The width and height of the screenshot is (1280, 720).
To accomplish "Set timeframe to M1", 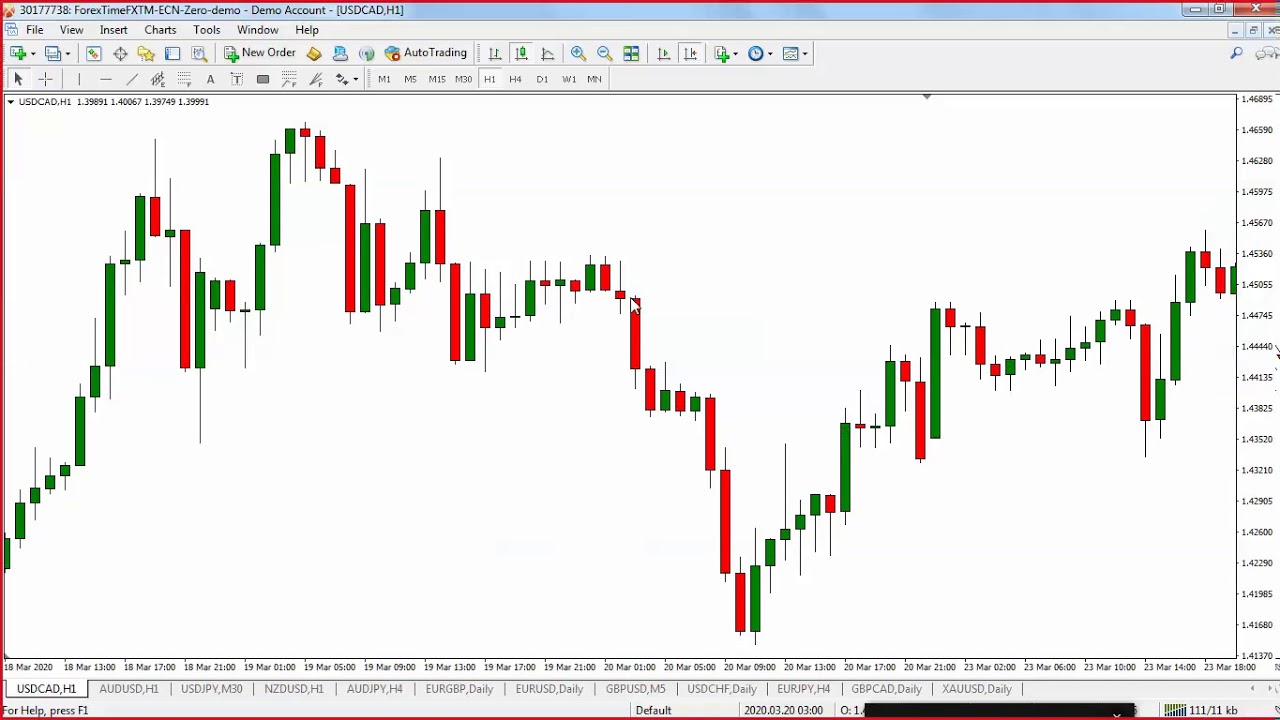I will pos(384,79).
